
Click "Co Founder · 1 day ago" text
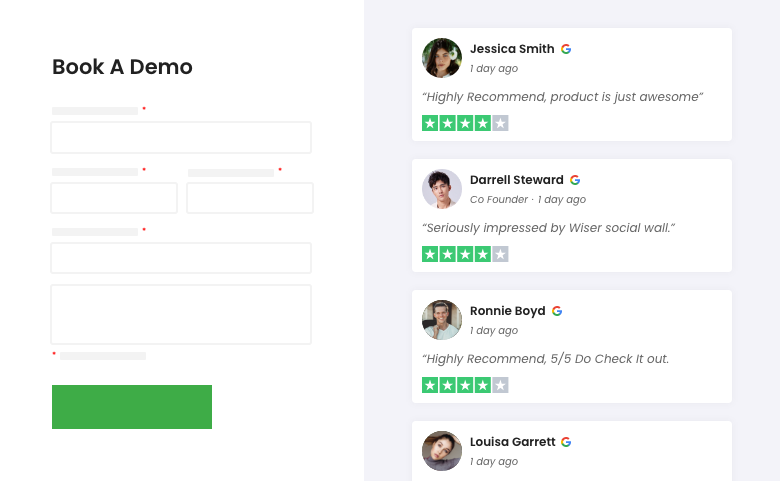click(x=528, y=199)
